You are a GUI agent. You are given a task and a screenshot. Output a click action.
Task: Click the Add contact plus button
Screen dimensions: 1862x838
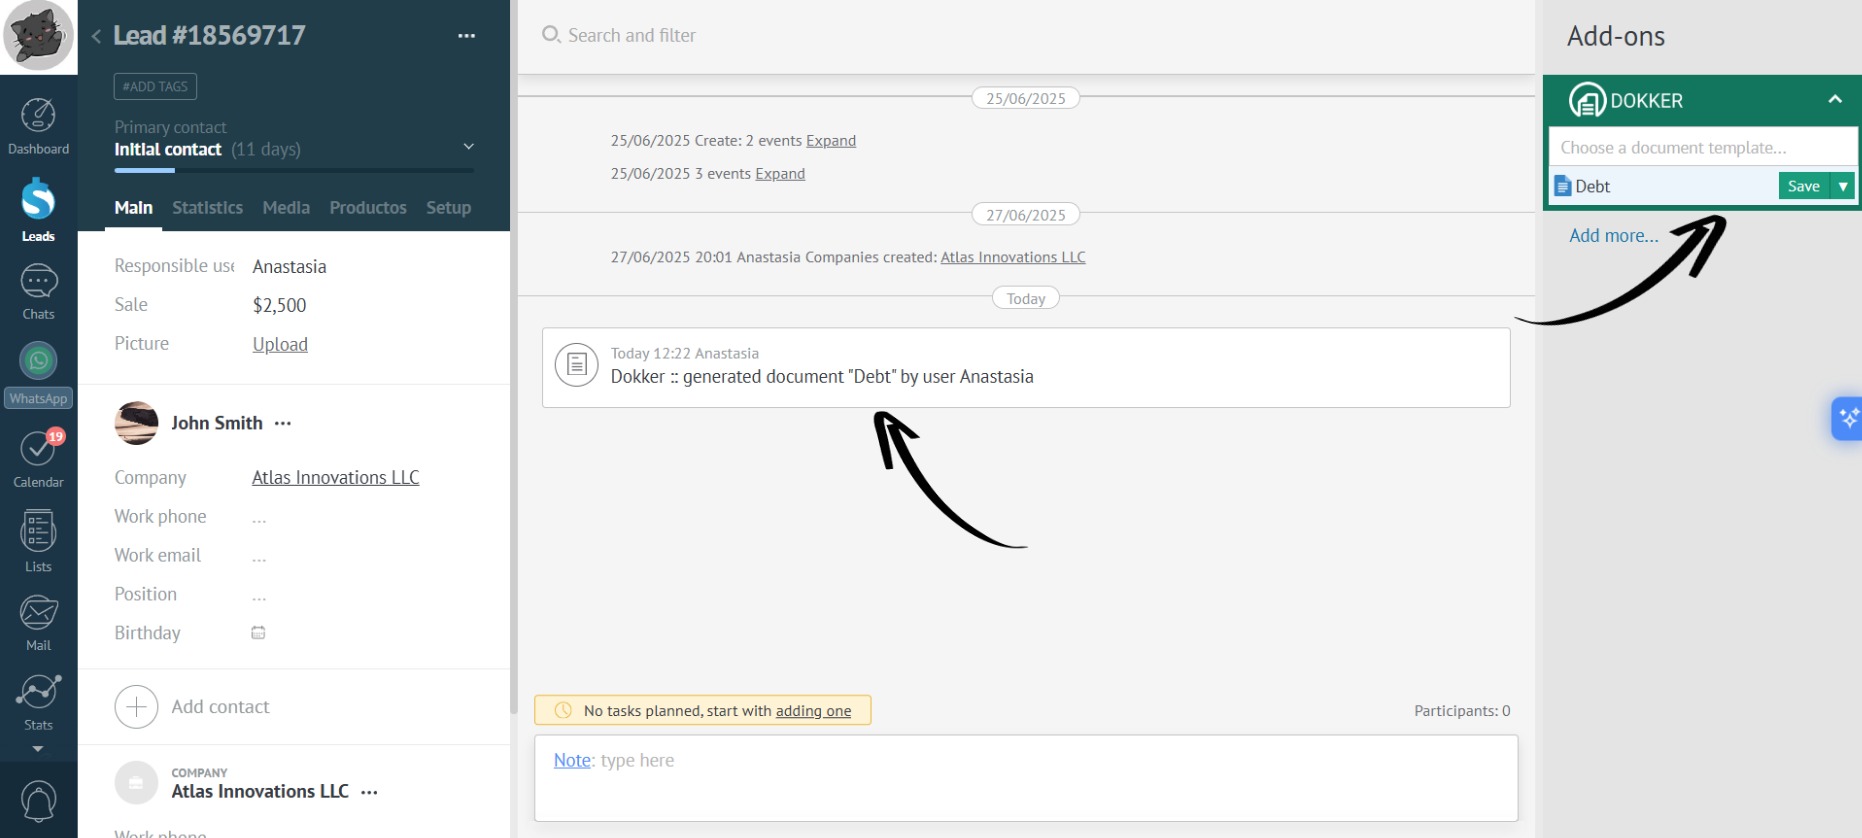(x=136, y=707)
